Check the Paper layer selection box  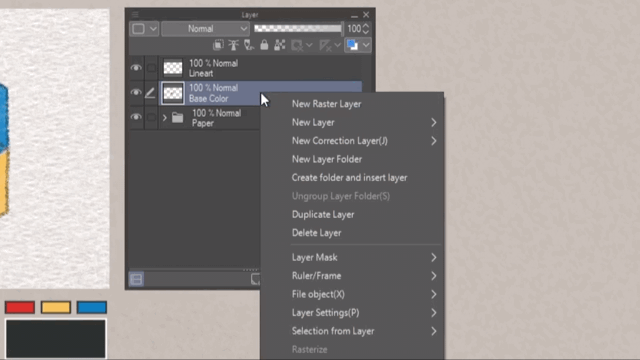(x=151, y=117)
